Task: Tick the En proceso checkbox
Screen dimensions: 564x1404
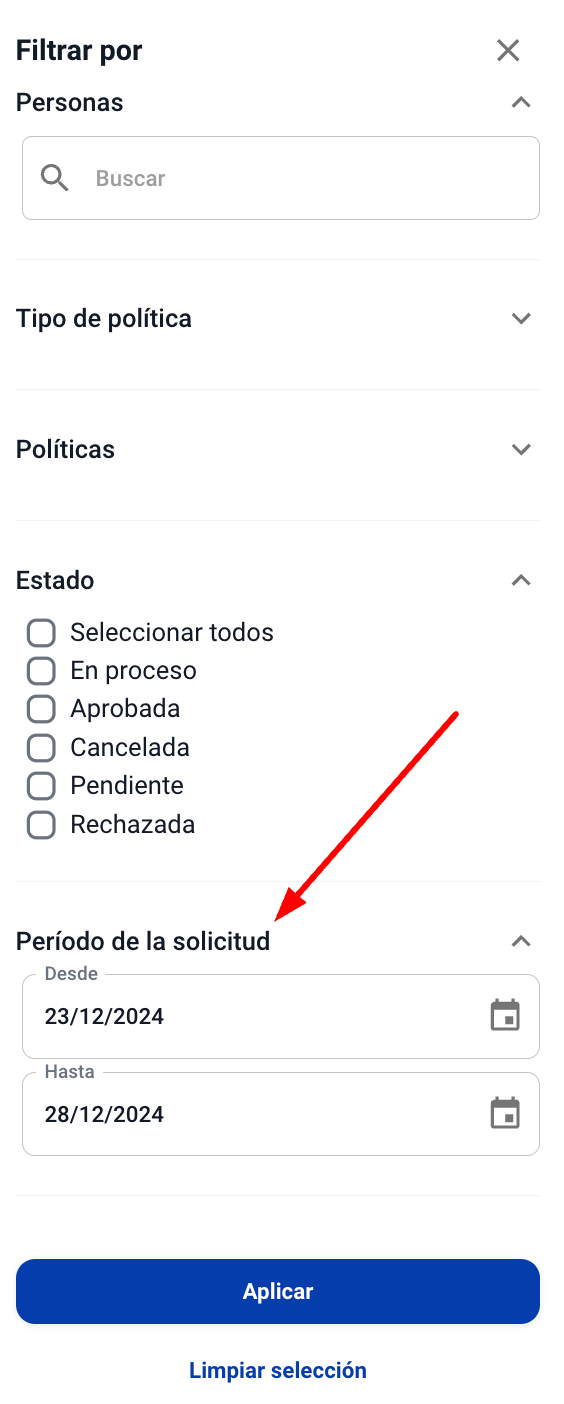Action: coord(41,671)
